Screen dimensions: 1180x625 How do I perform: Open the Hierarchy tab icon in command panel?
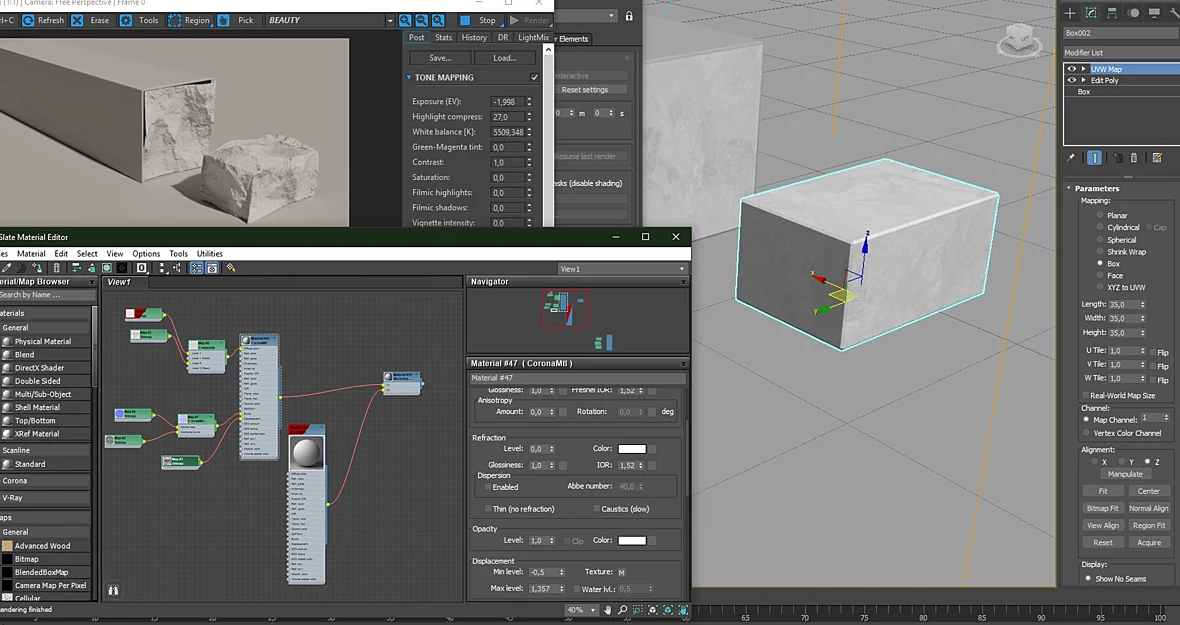pyautogui.click(x=1112, y=13)
